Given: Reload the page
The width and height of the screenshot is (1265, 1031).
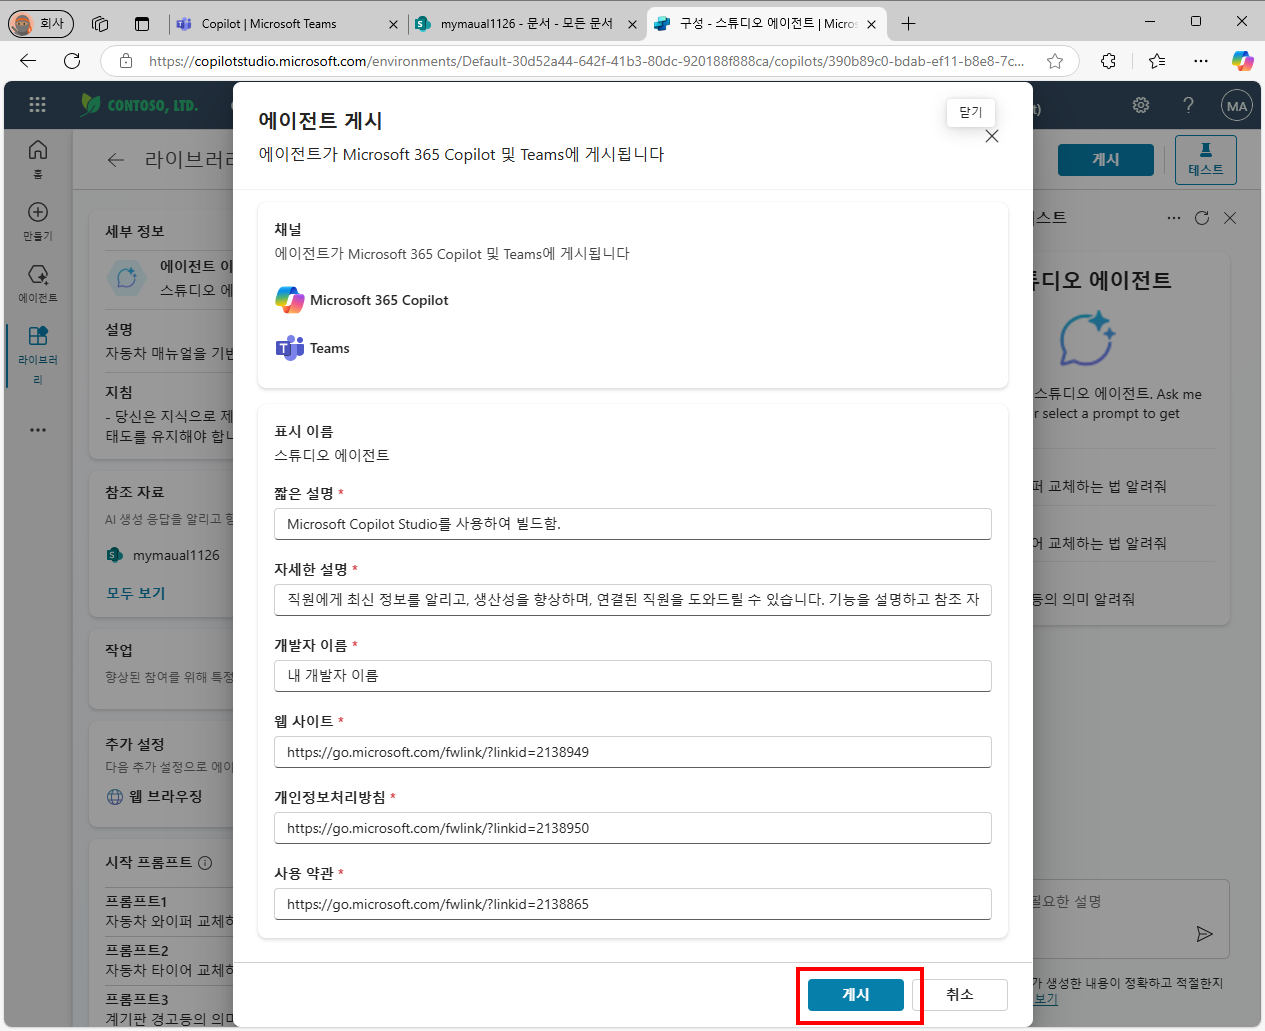Looking at the screenshot, I should pyautogui.click(x=72, y=61).
